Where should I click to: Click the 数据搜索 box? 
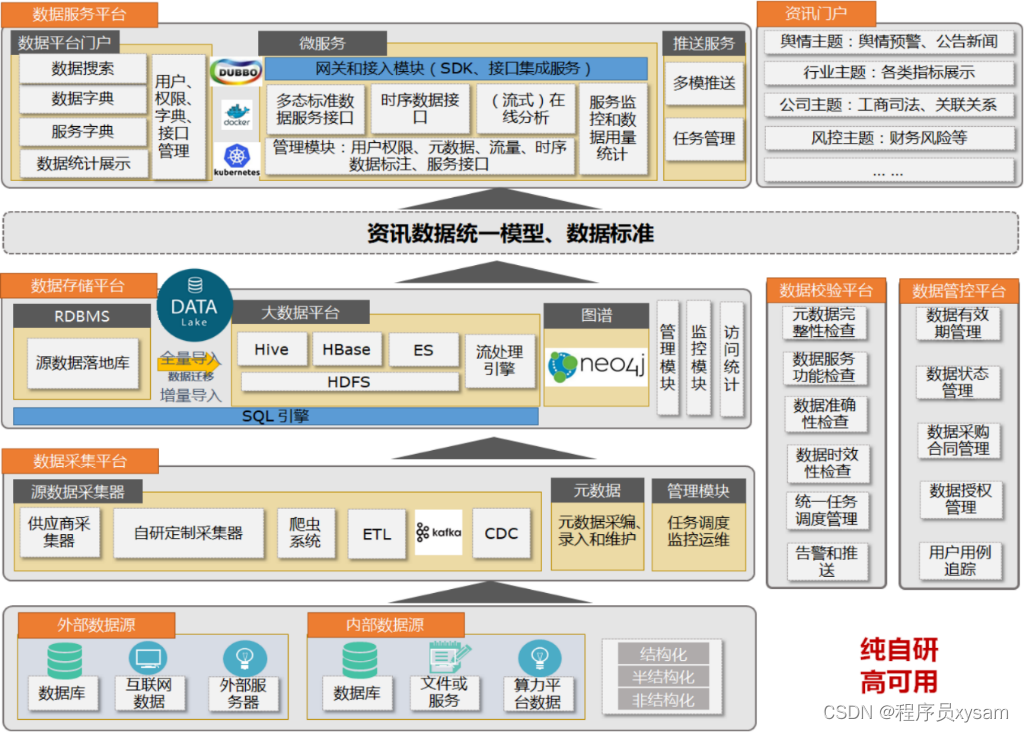point(83,69)
